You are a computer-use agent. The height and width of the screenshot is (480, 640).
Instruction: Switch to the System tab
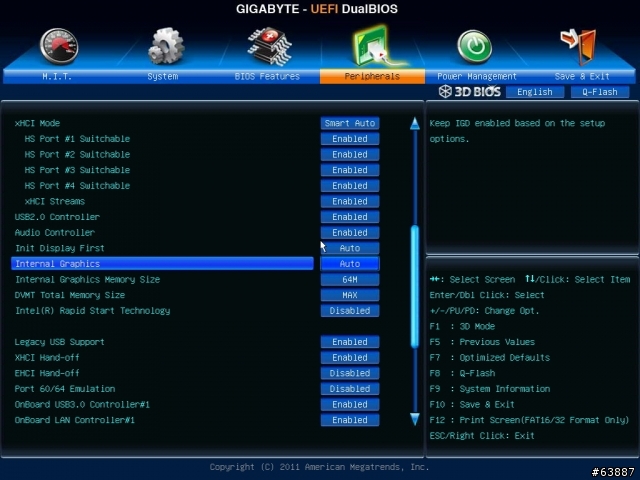pyautogui.click(x=162, y=76)
